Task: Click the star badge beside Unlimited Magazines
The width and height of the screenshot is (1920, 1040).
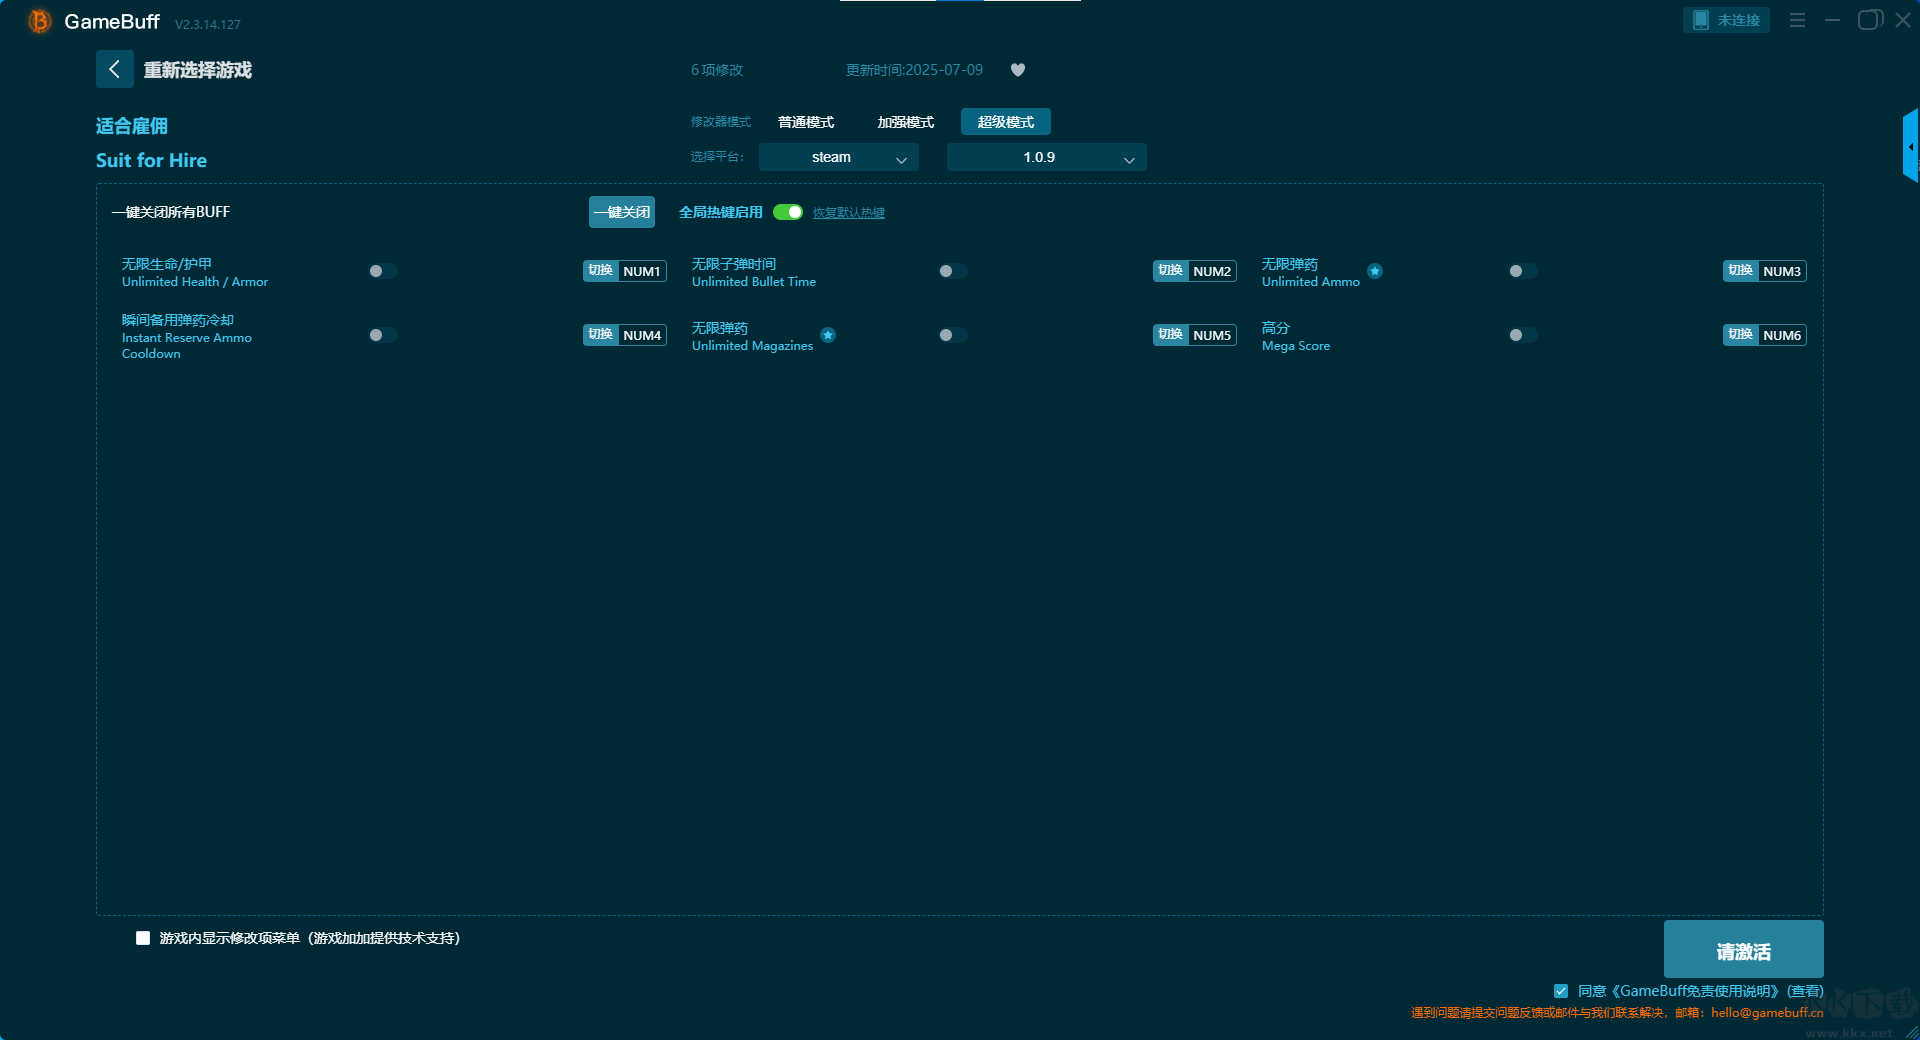Action: click(828, 335)
